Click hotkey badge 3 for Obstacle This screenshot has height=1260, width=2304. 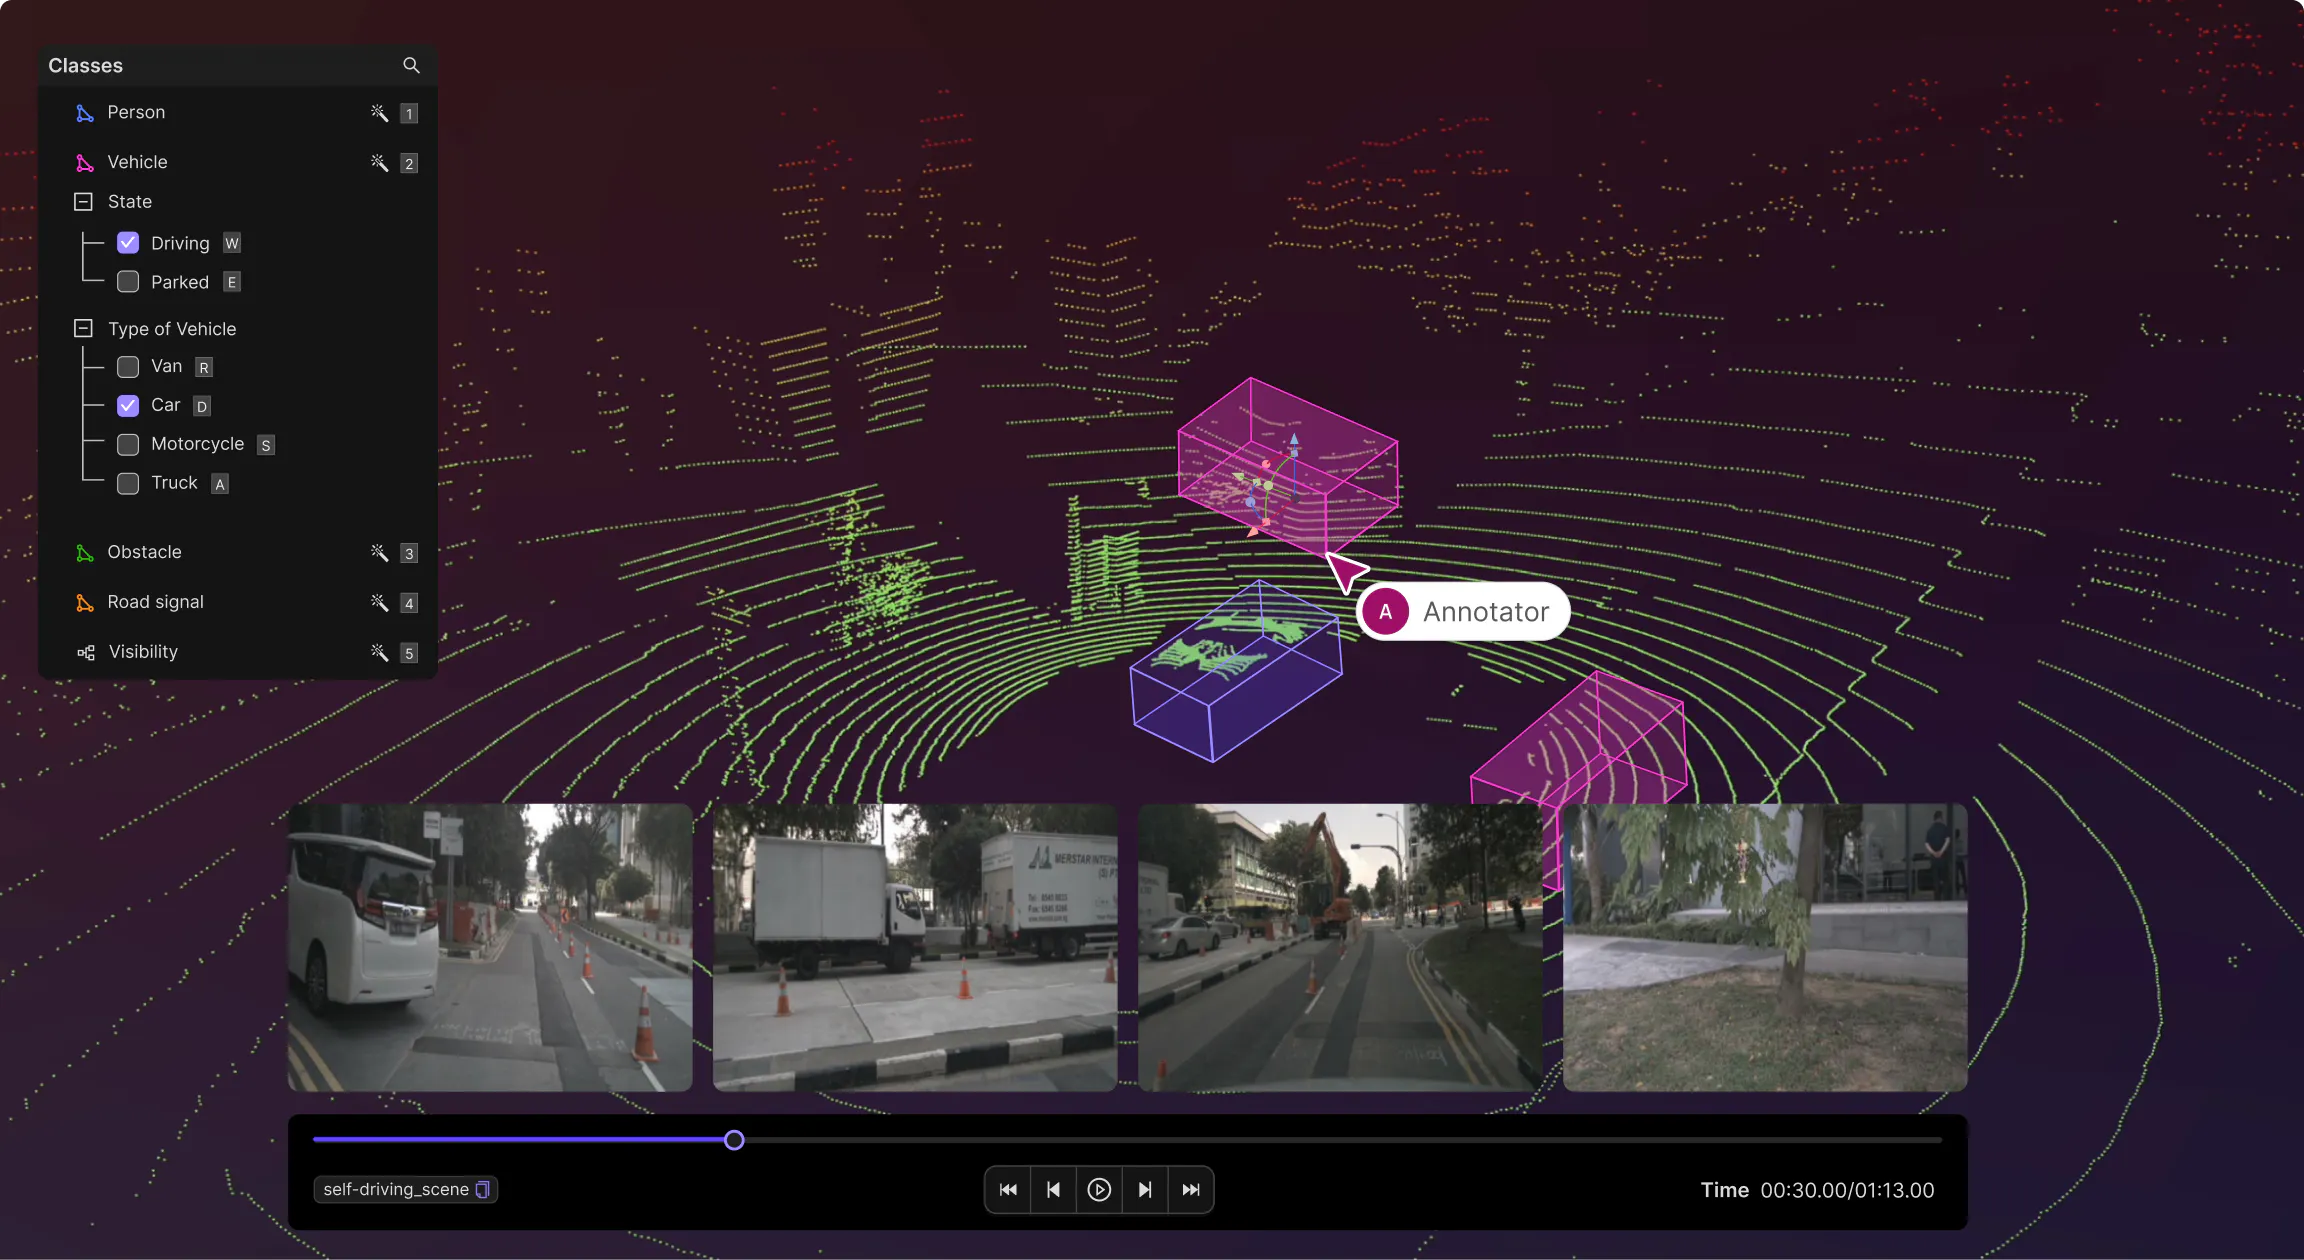pos(409,553)
